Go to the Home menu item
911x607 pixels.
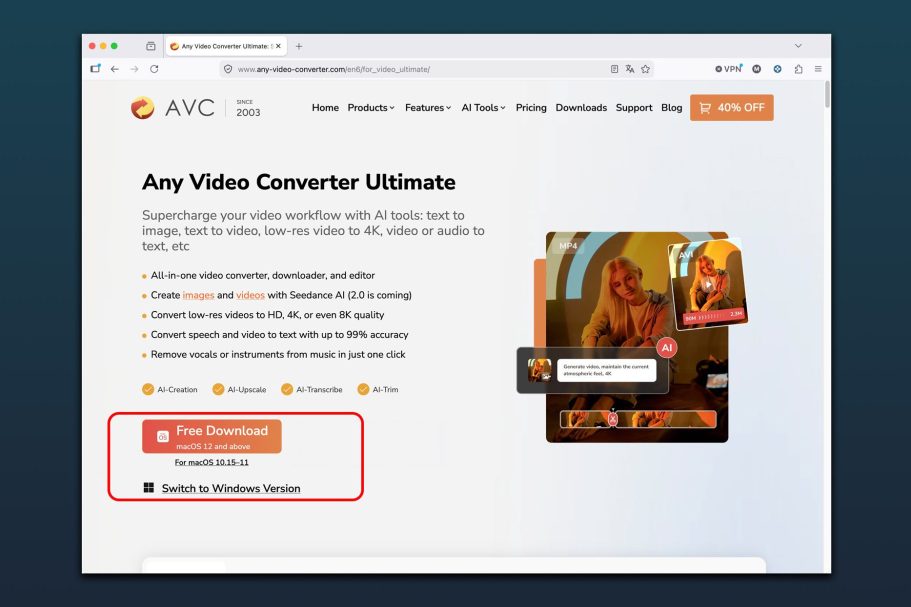325,107
